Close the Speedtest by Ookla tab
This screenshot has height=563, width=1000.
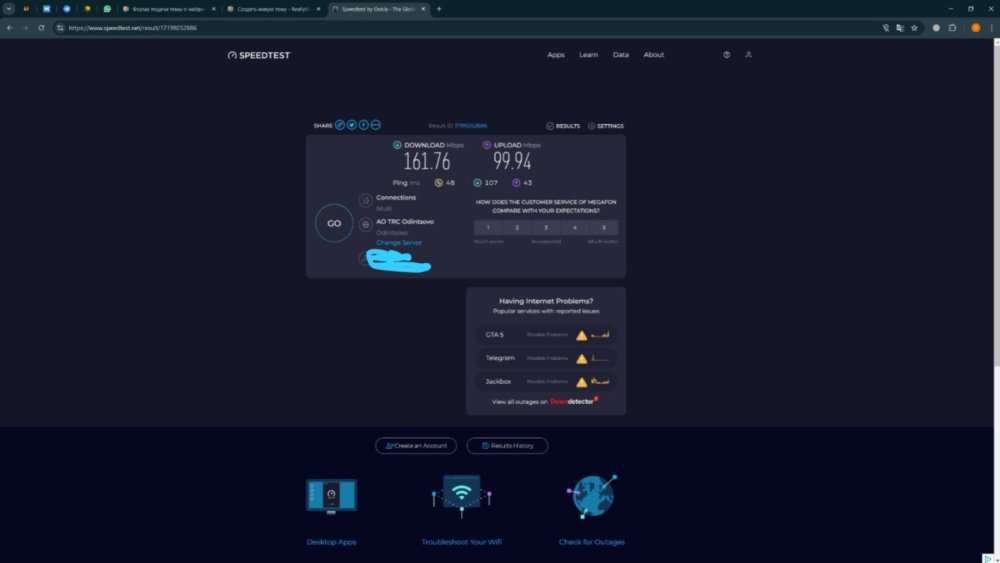point(423,9)
